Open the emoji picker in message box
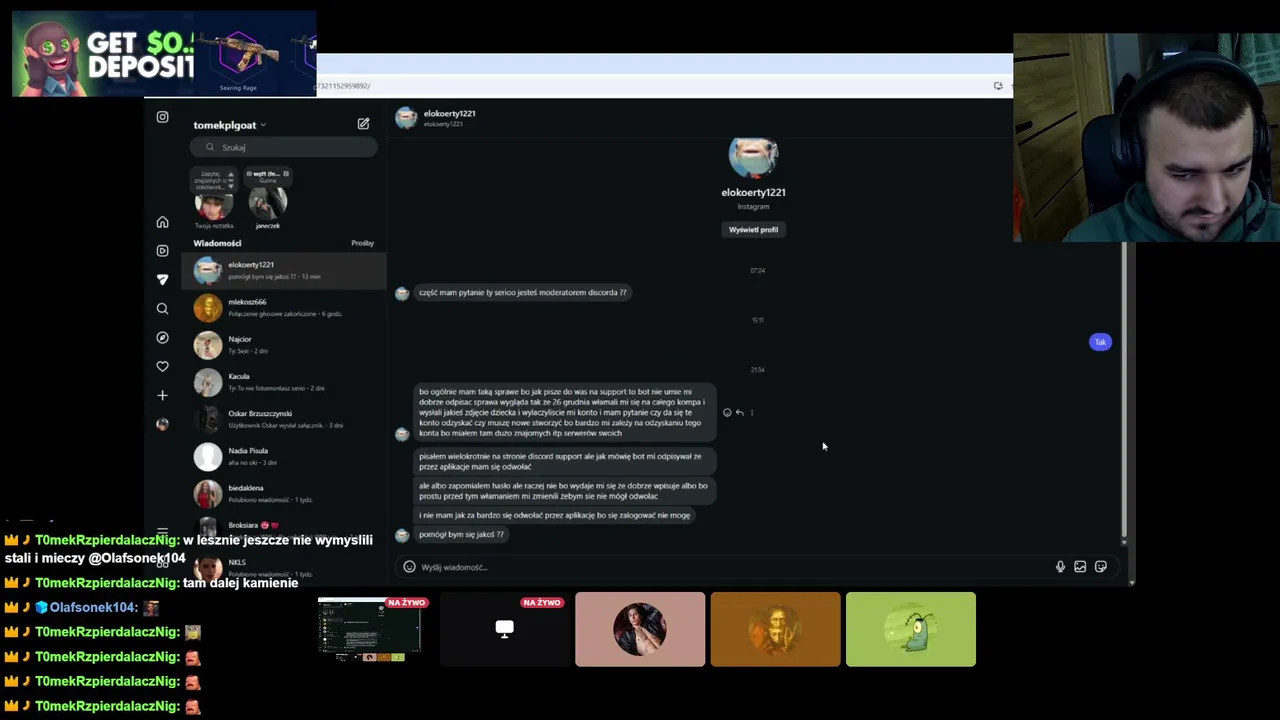 pyautogui.click(x=409, y=567)
